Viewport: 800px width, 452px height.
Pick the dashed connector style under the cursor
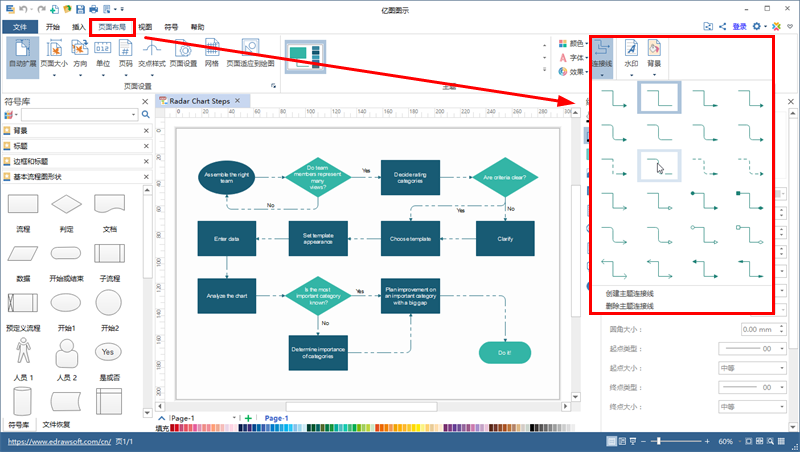[x=659, y=166]
